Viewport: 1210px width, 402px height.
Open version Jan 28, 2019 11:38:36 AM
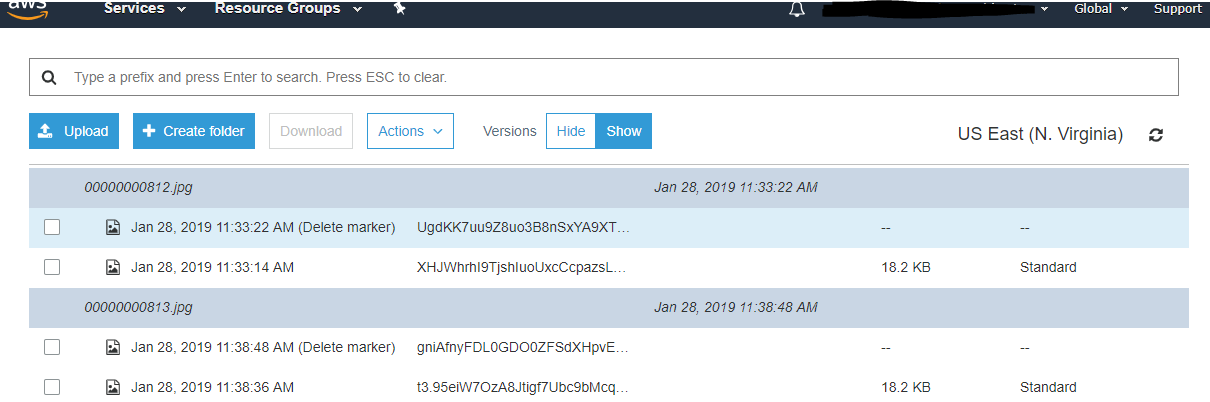212,387
